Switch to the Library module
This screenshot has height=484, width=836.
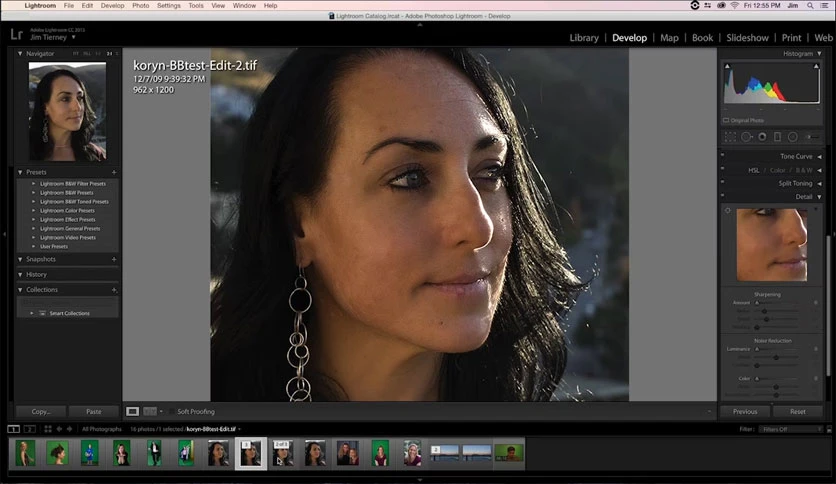click(584, 38)
